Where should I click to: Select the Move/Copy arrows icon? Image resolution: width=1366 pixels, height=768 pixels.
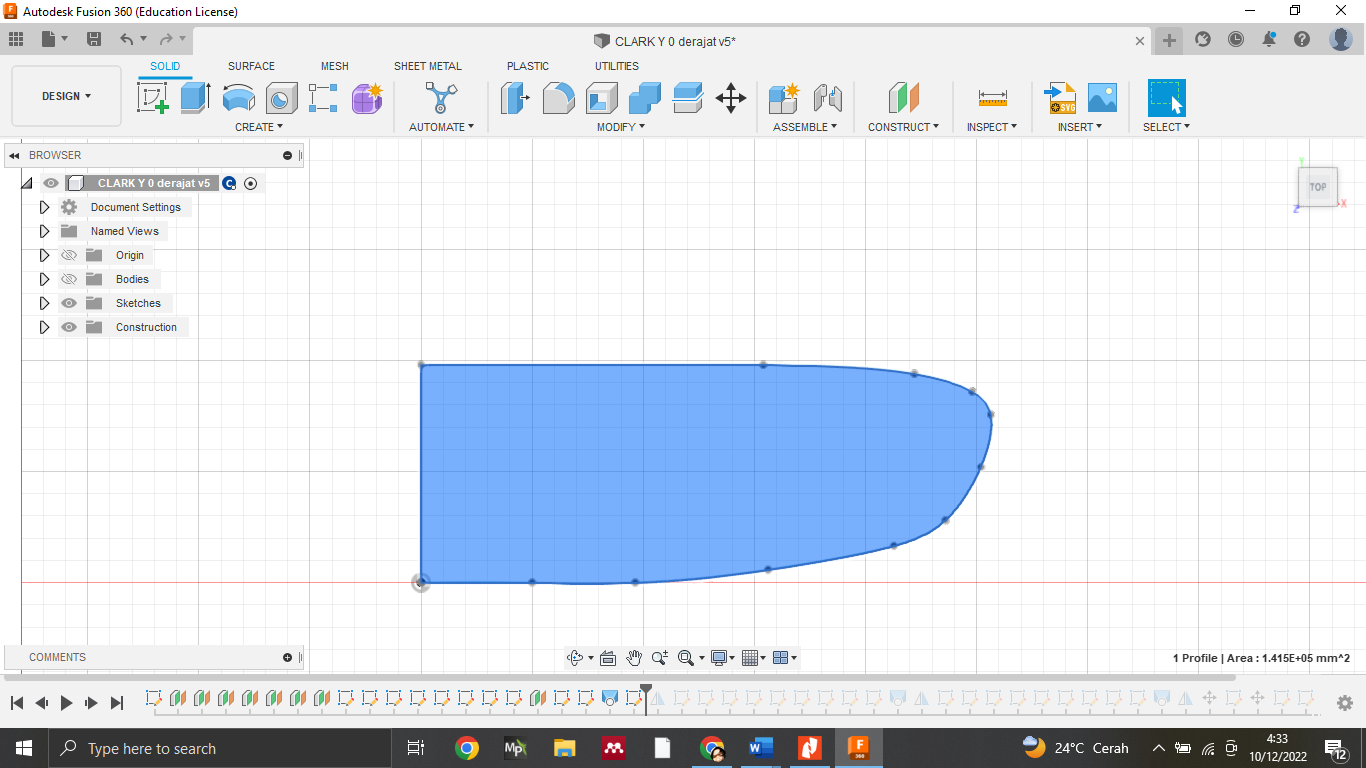tap(731, 98)
